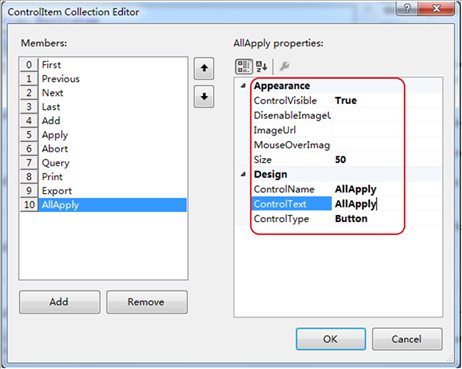Click the Design category header
Screen dimensions: 462x369
tap(270, 175)
